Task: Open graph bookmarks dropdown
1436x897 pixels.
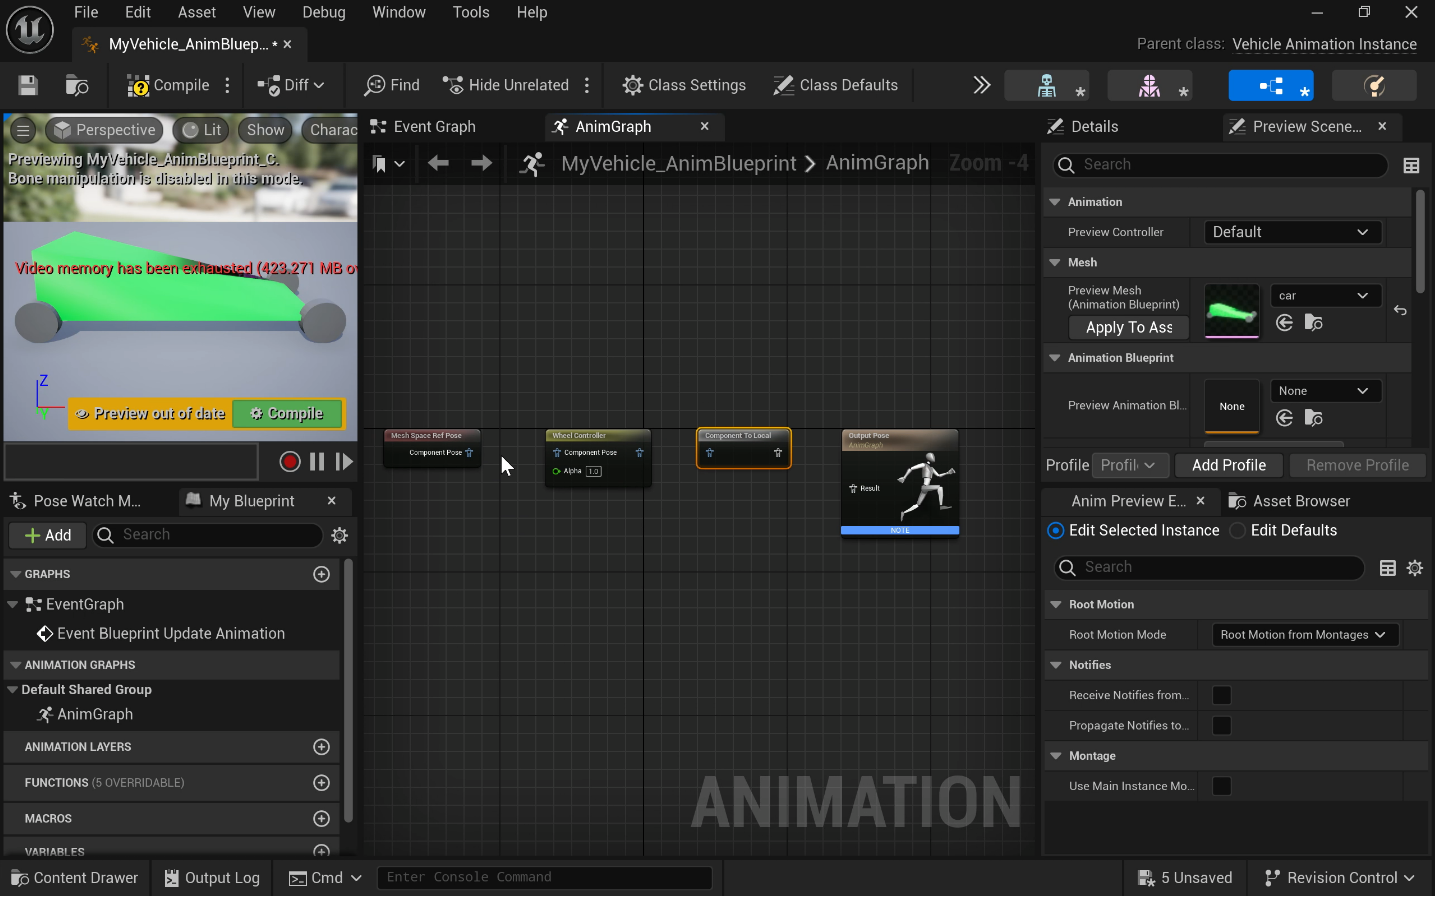Action: (x=388, y=164)
